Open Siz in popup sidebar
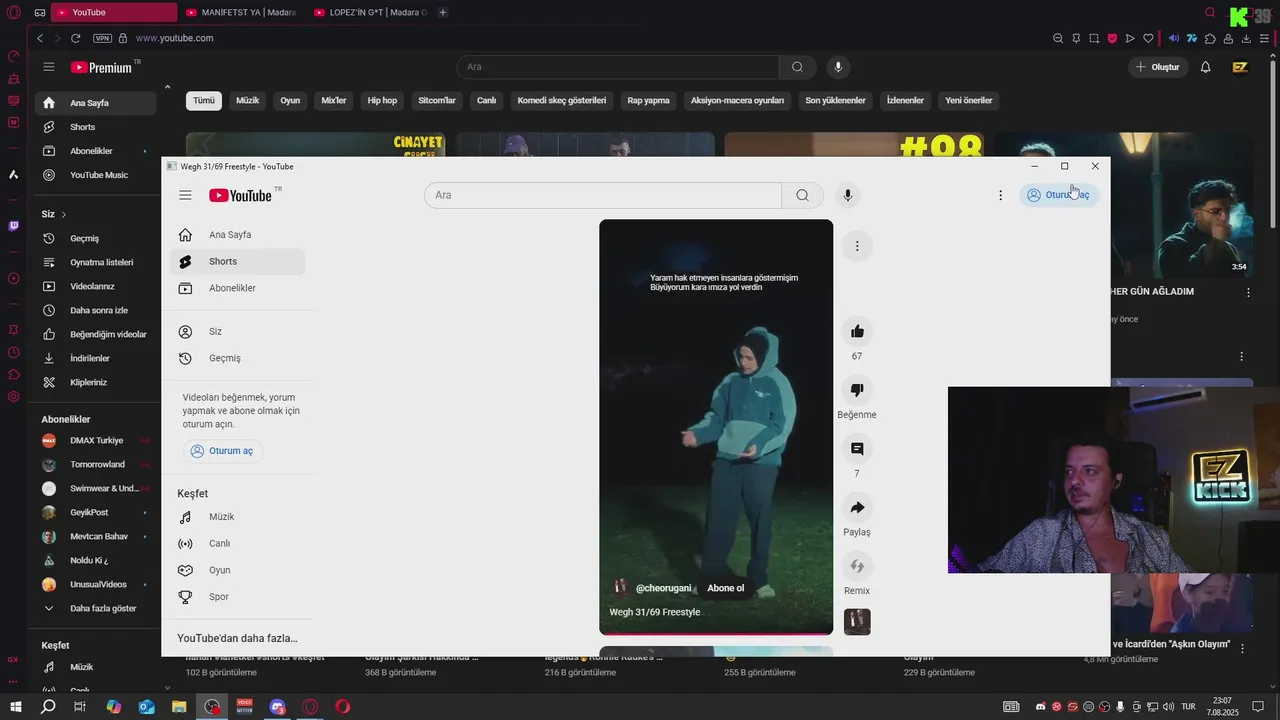 (237, 331)
